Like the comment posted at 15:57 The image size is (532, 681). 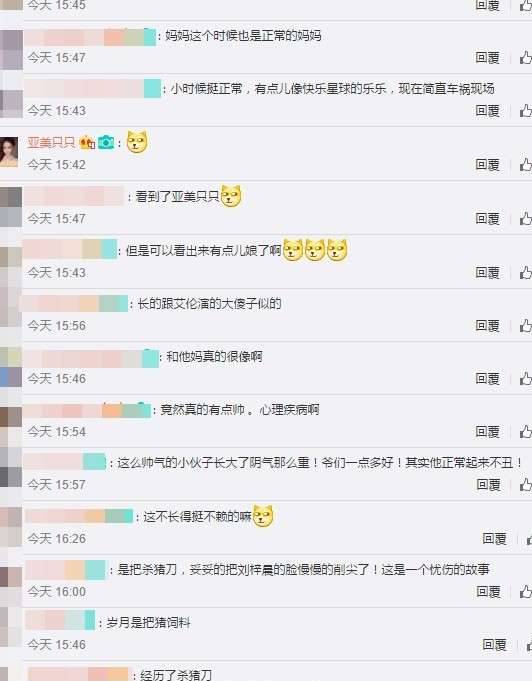tap(526, 485)
